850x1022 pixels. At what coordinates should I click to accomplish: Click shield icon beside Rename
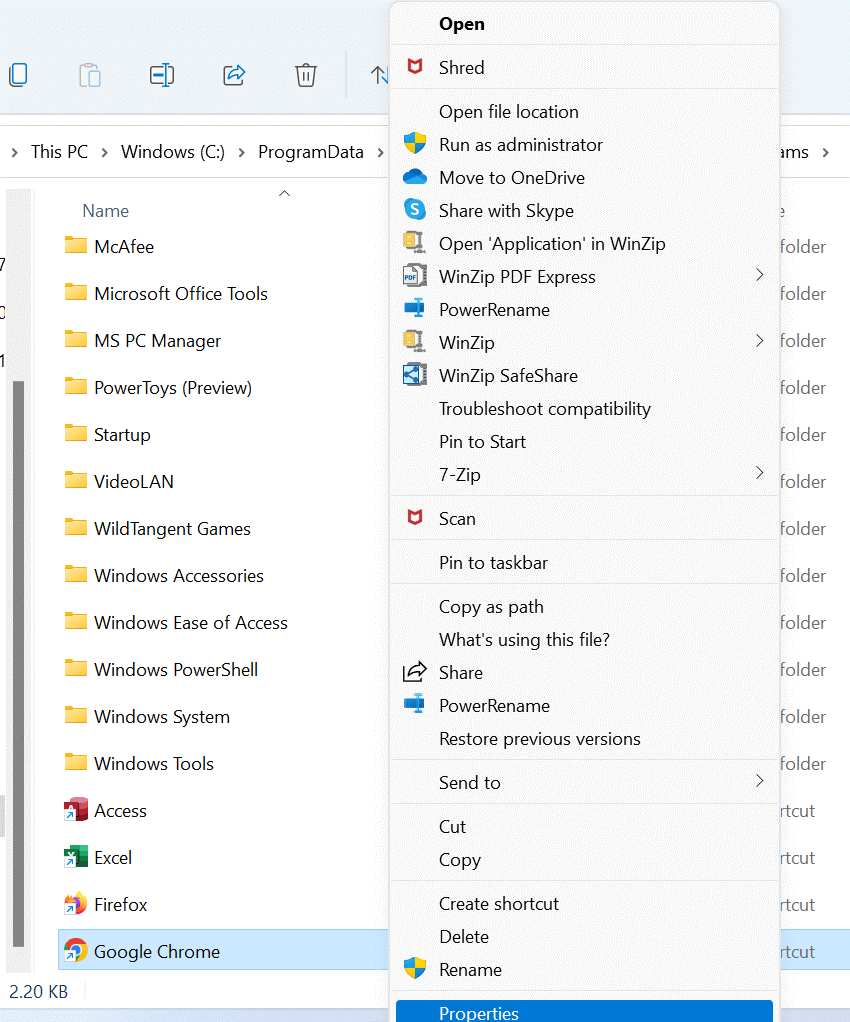pyautogui.click(x=415, y=968)
